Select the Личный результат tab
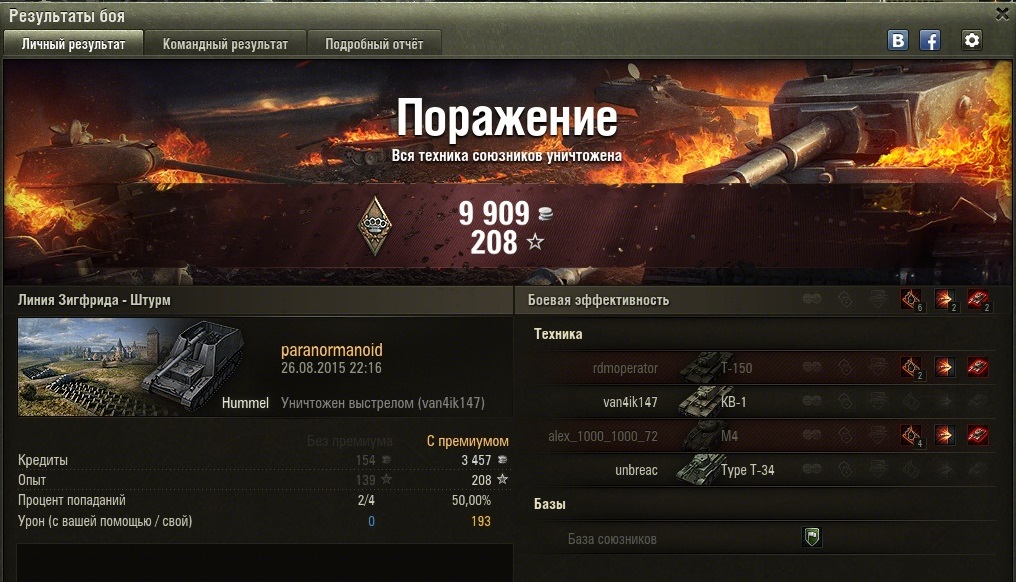1016x582 pixels. (x=73, y=44)
